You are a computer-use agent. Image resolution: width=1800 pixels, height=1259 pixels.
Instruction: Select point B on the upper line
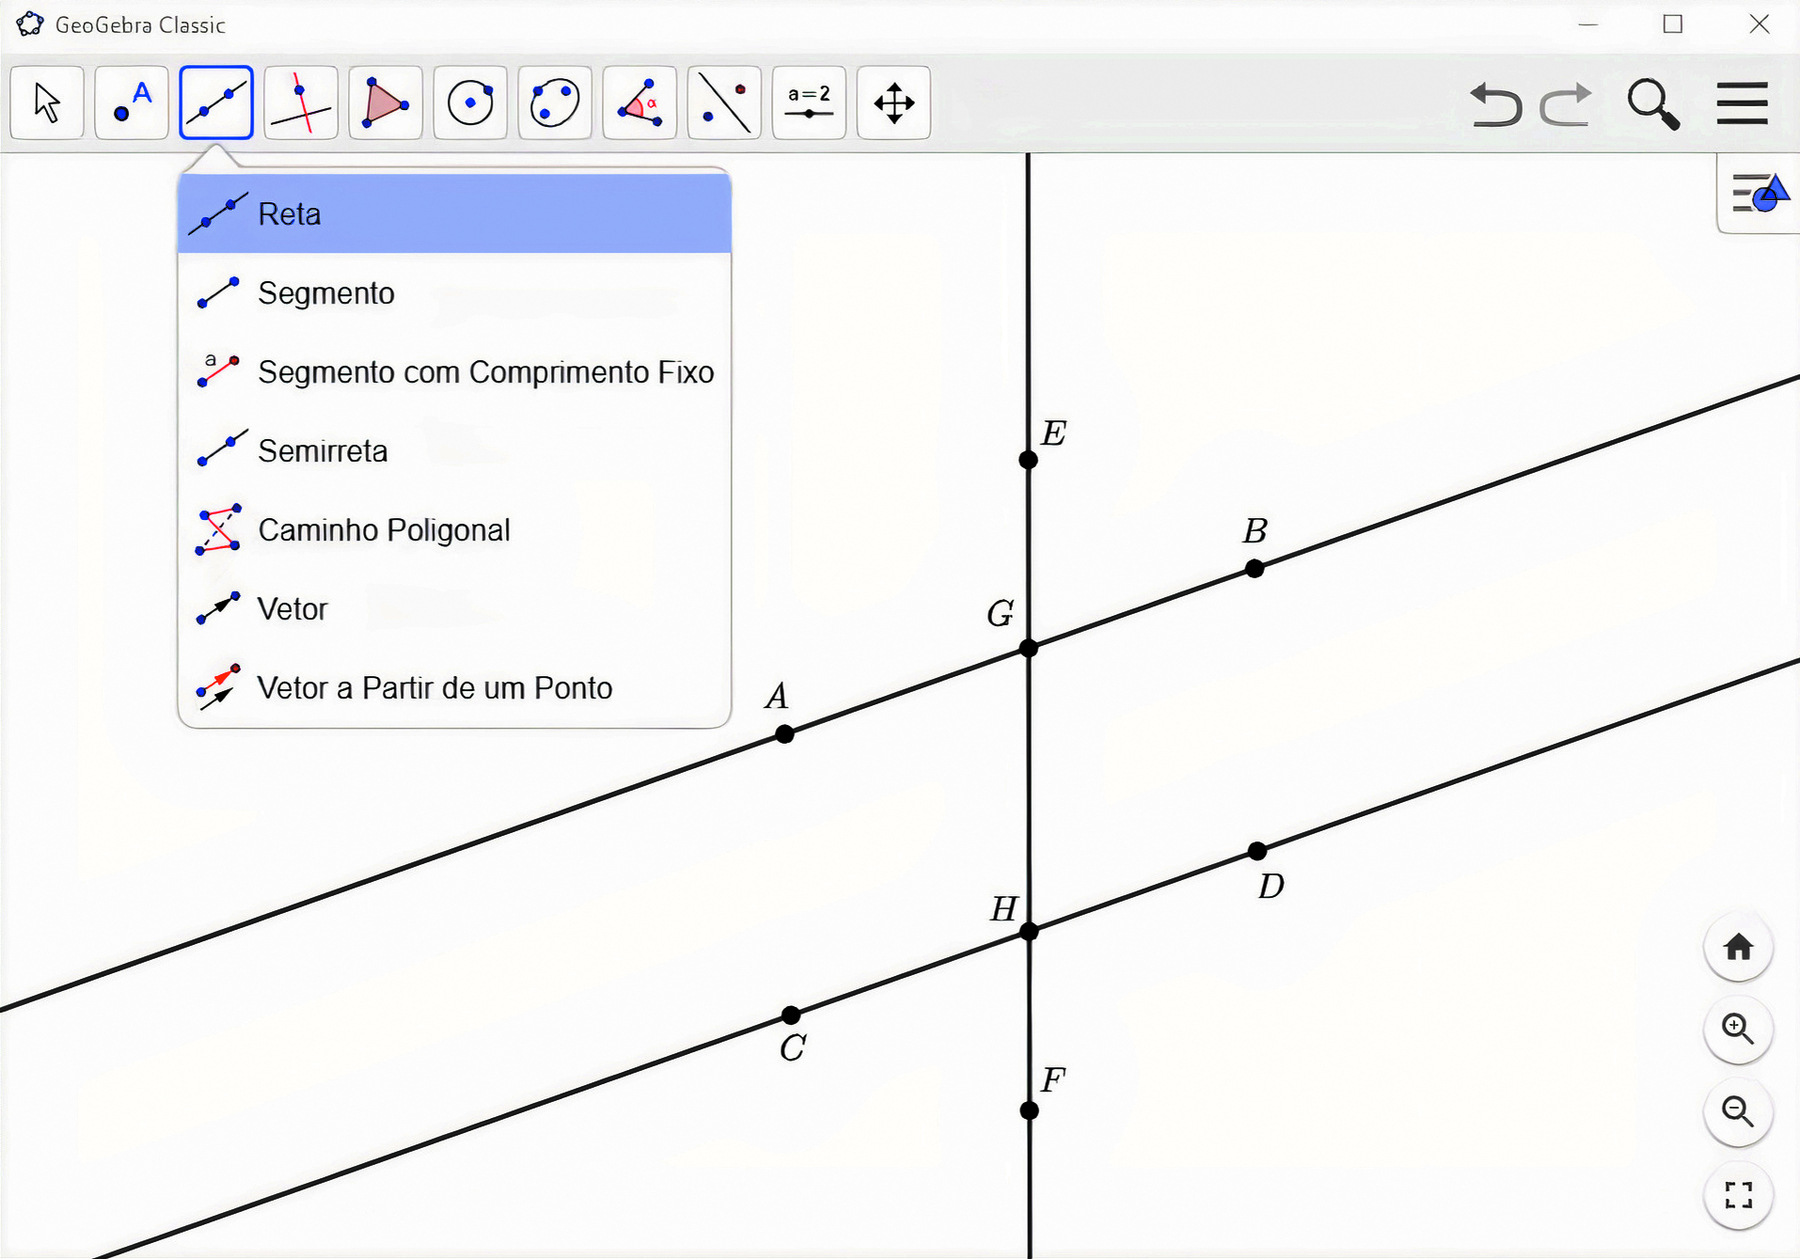click(x=1255, y=569)
